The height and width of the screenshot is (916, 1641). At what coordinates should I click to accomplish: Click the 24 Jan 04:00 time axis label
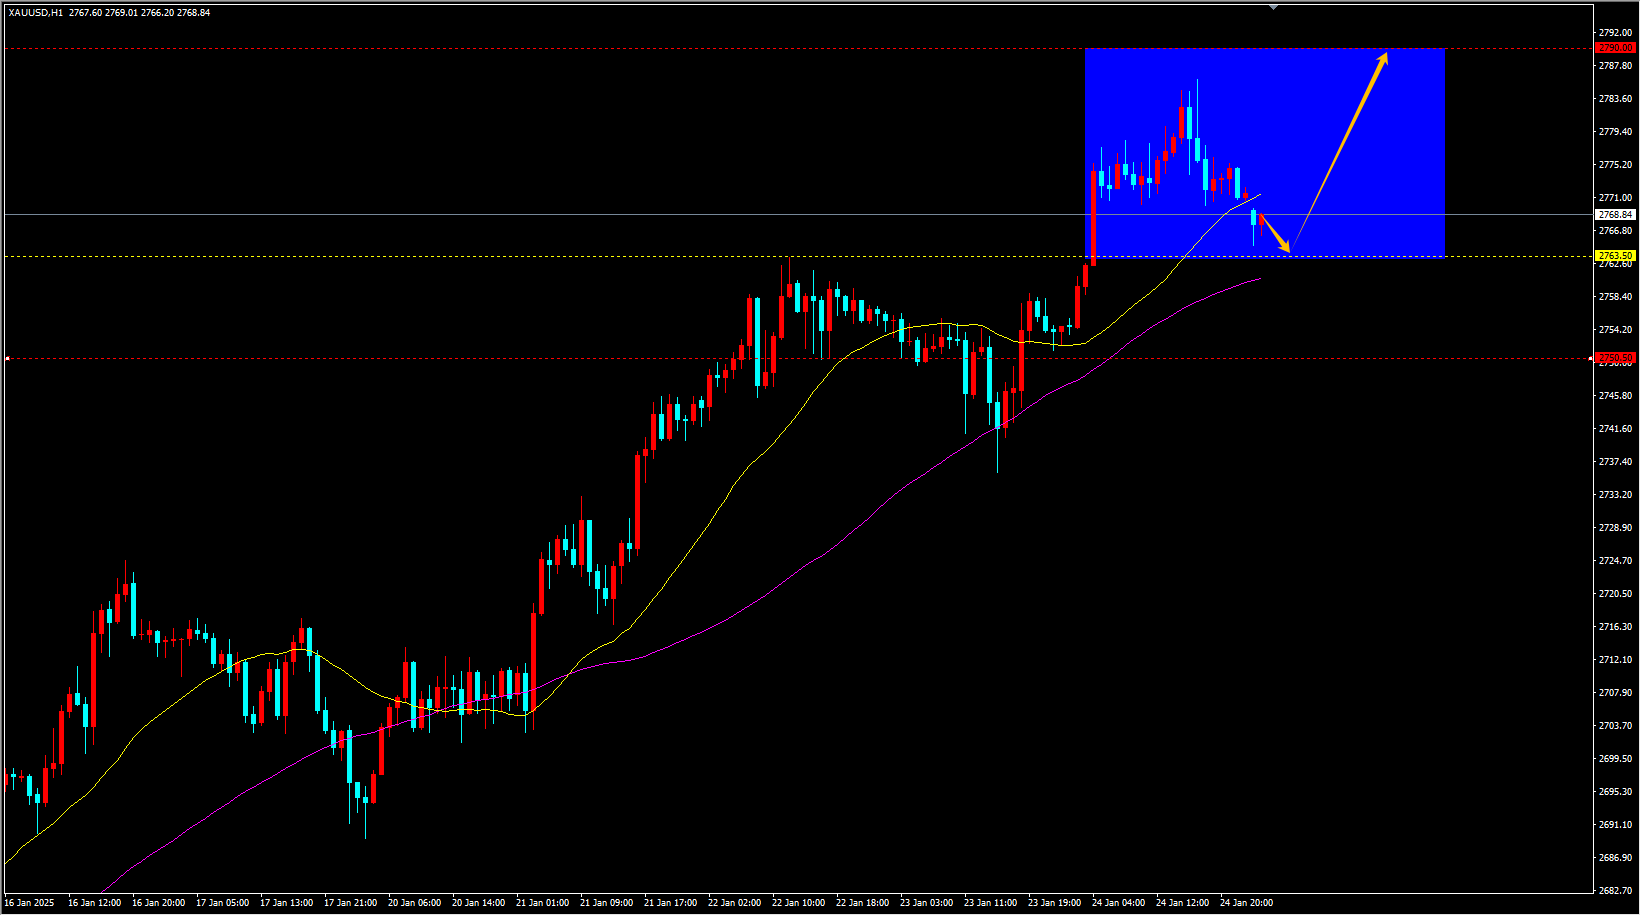tap(1118, 903)
